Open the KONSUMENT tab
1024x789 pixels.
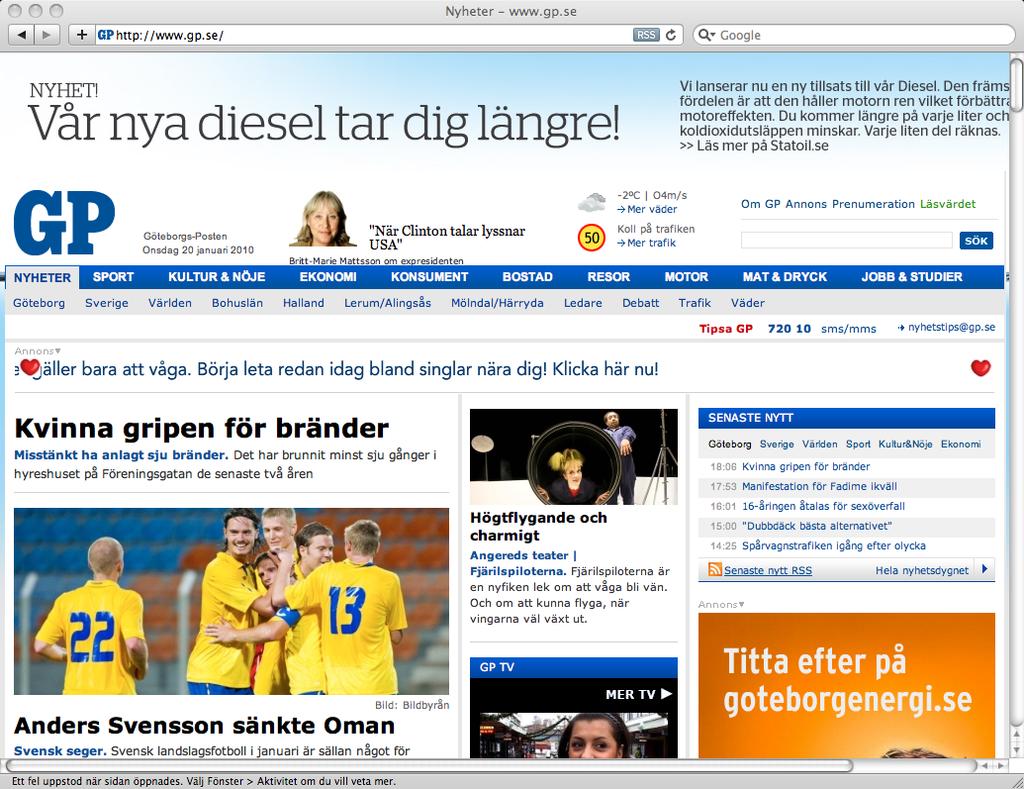430,277
